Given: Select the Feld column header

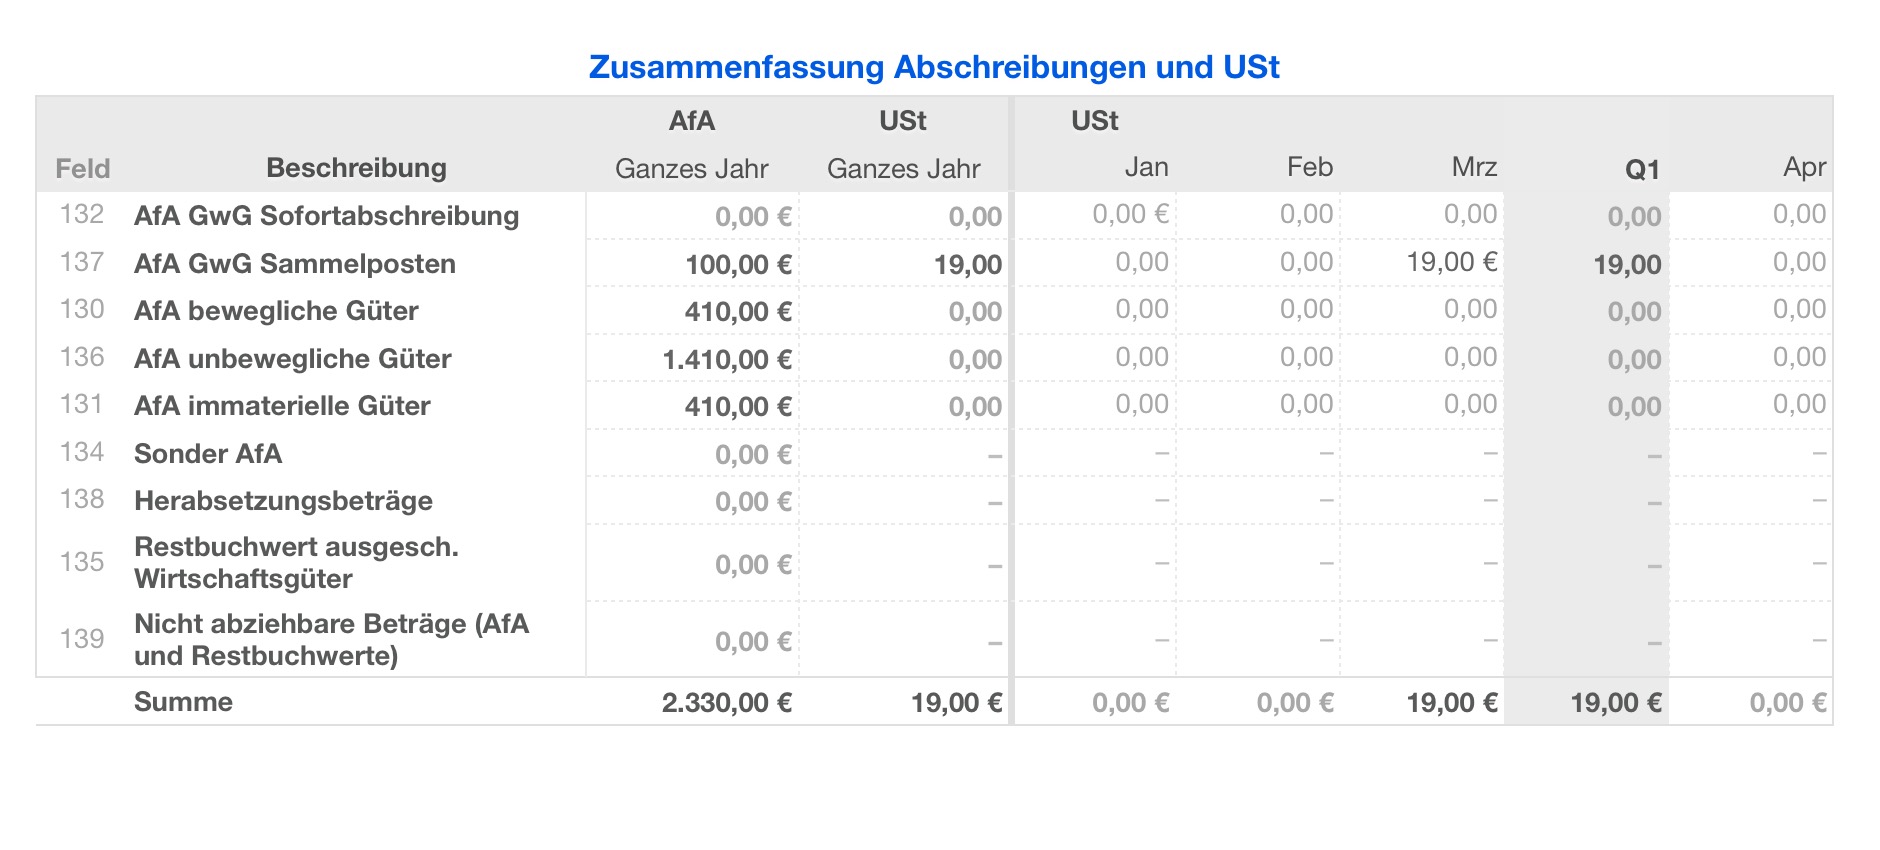Looking at the screenshot, I should click(x=82, y=168).
